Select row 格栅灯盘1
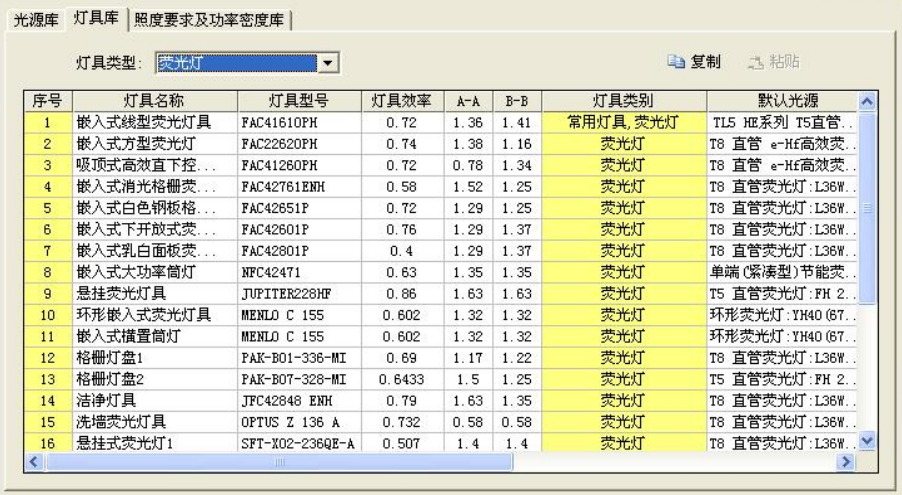Screen dimensions: 902x495 441,358
